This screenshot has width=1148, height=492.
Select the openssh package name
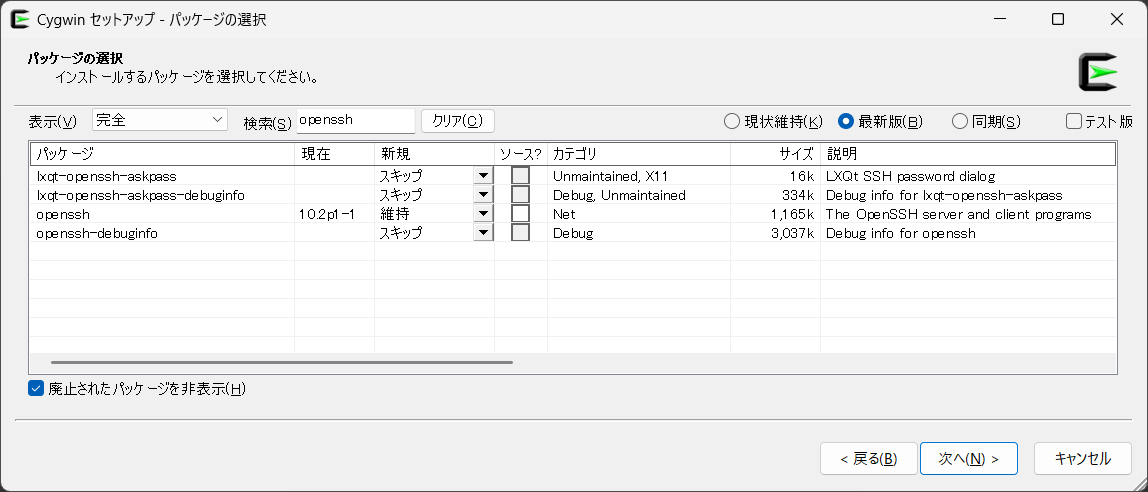pos(63,215)
